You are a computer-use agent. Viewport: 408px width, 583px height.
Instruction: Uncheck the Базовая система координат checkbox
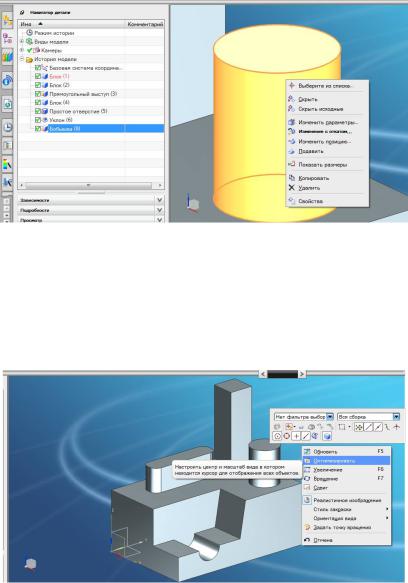click(x=38, y=68)
